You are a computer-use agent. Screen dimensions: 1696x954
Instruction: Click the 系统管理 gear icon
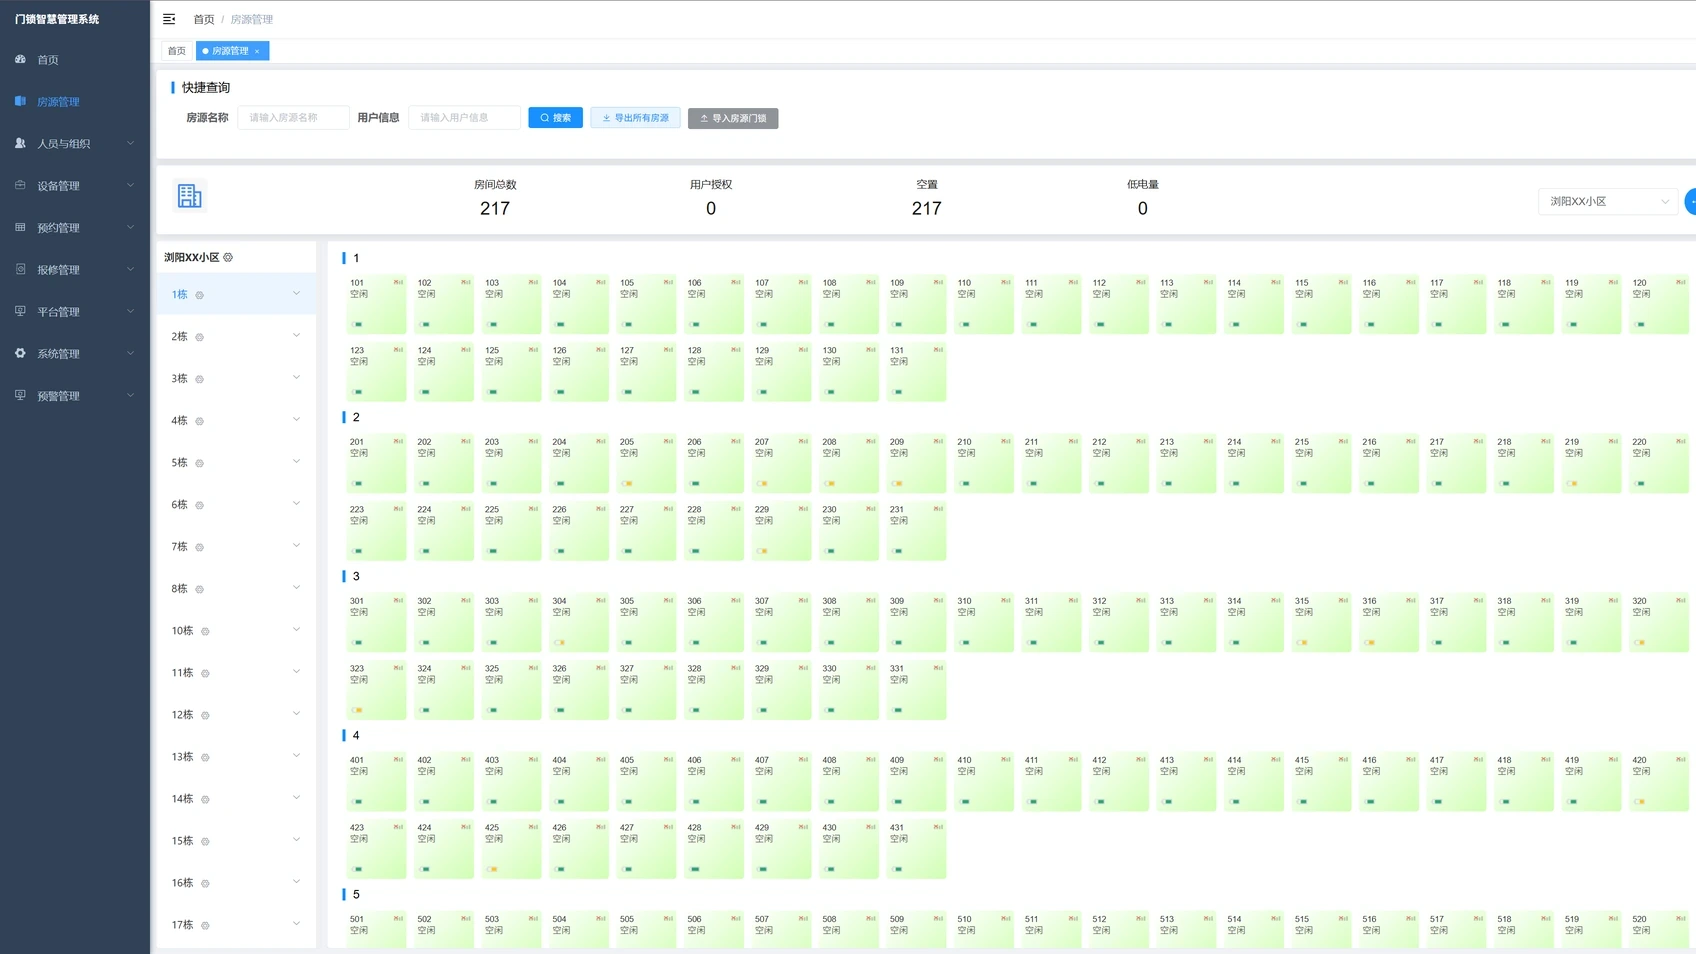(20, 353)
